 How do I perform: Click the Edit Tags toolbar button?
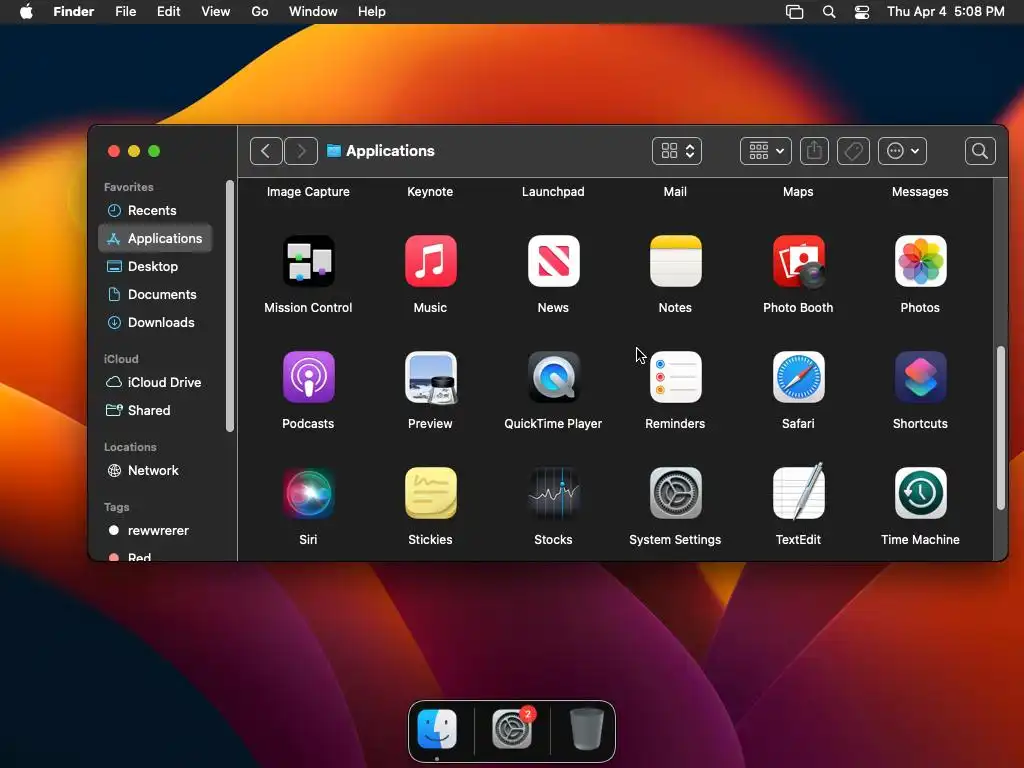853,151
